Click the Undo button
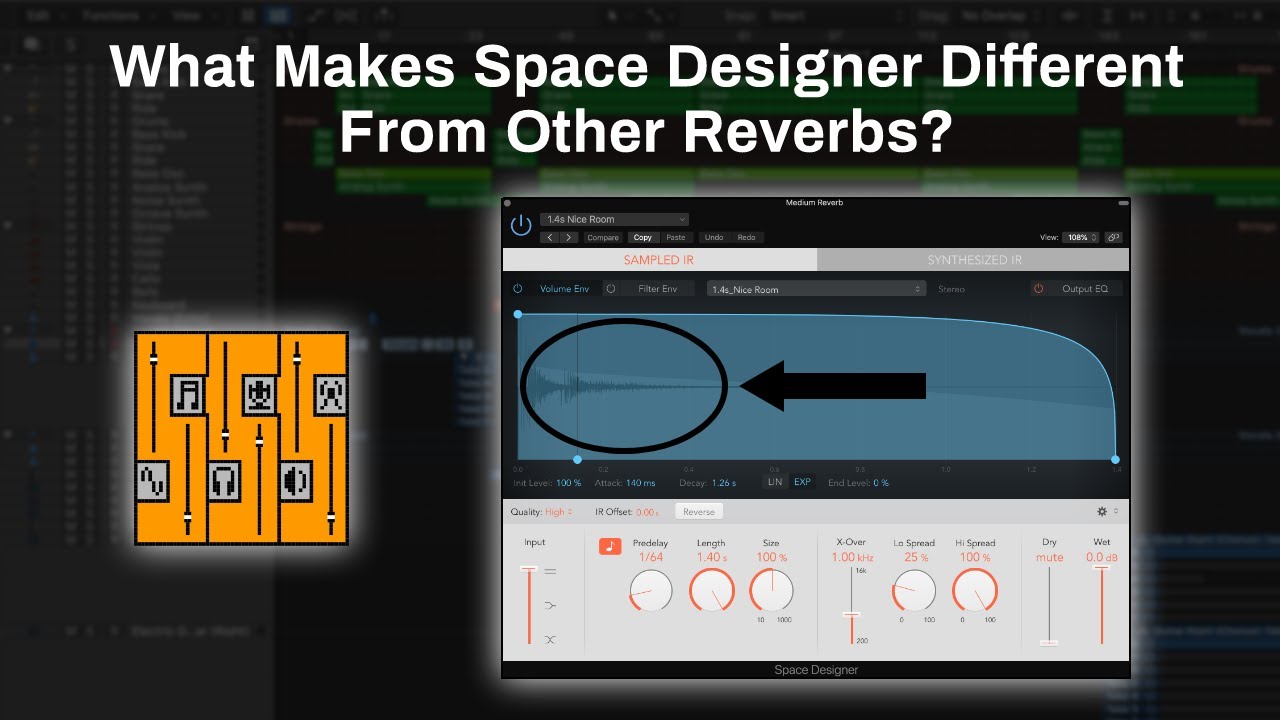The width and height of the screenshot is (1280, 720). tap(713, 238)
